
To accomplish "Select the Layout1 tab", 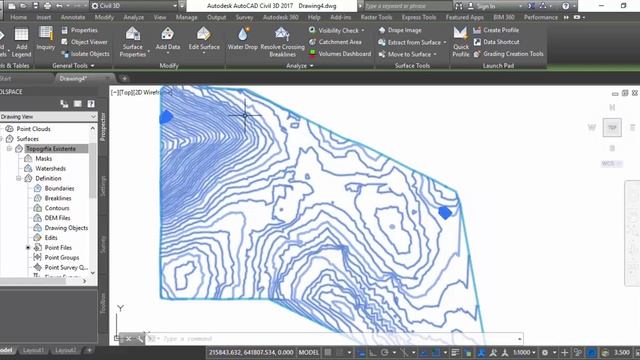I will (x=33, y=350).
